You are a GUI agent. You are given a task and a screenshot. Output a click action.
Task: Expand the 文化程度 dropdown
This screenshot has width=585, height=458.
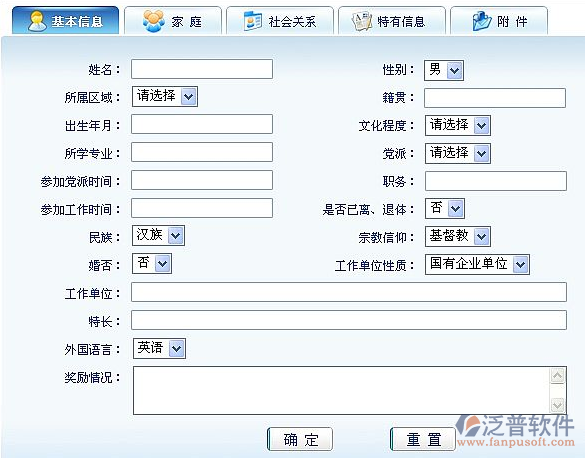tap(458, 125)
